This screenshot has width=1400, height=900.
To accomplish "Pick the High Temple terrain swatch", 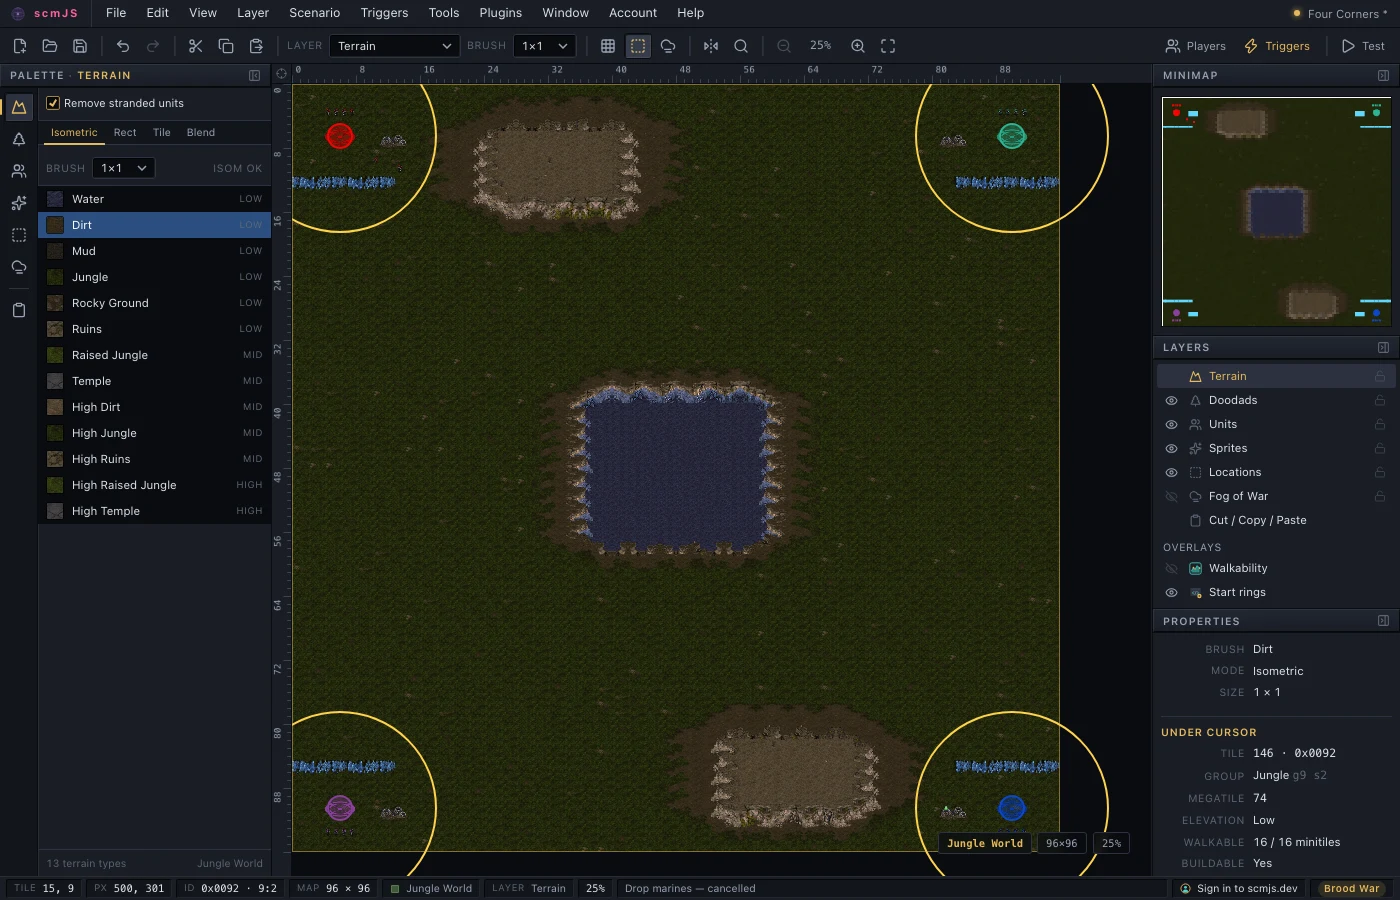I will point(55,511).
